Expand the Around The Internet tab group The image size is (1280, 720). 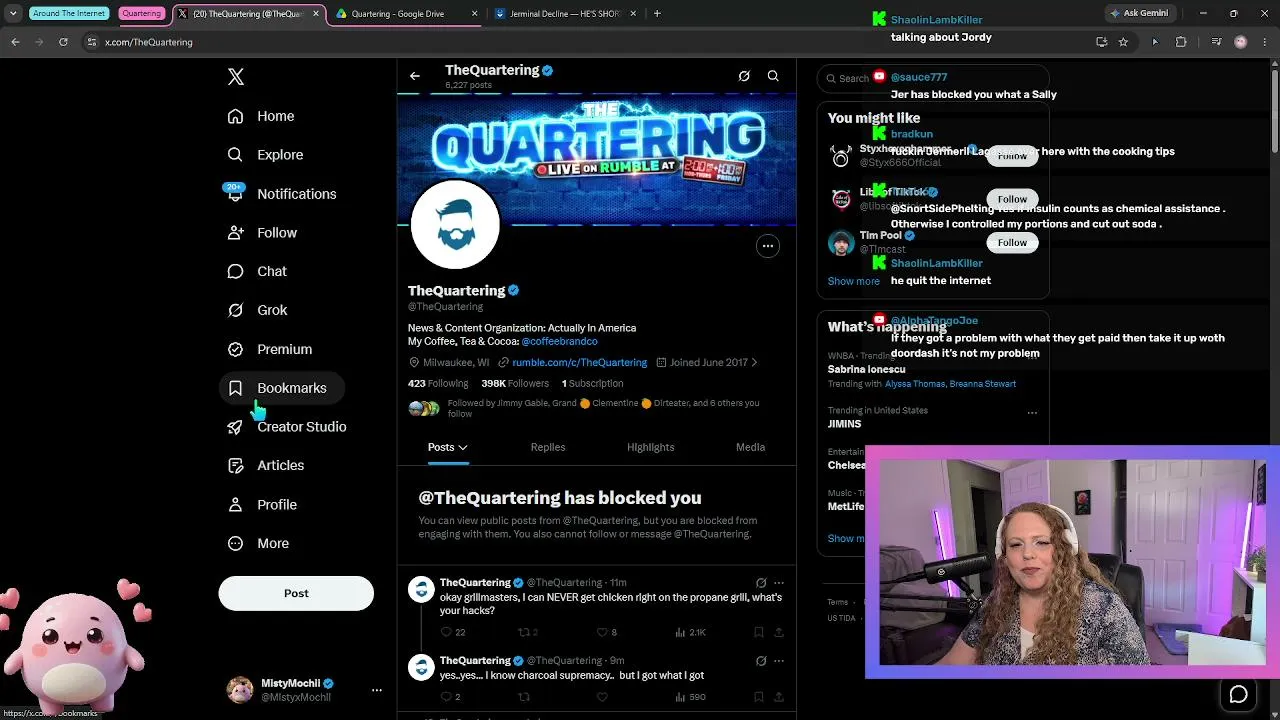[x=69, y=14]
